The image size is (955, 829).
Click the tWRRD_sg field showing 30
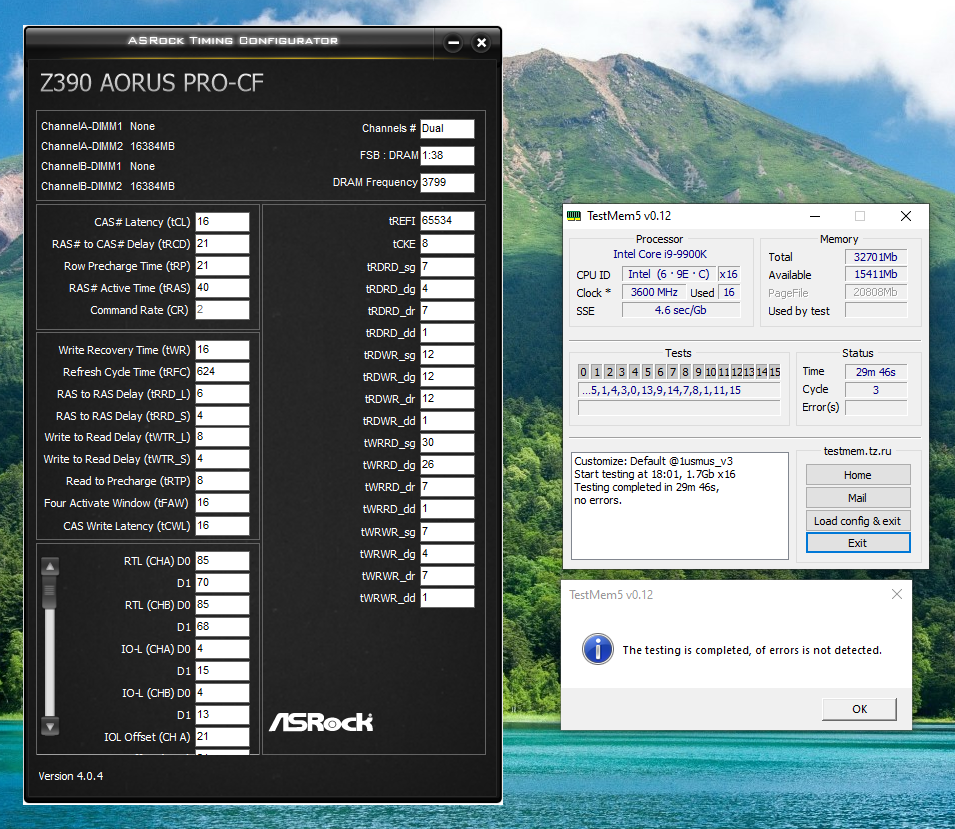tap(447, 443)
